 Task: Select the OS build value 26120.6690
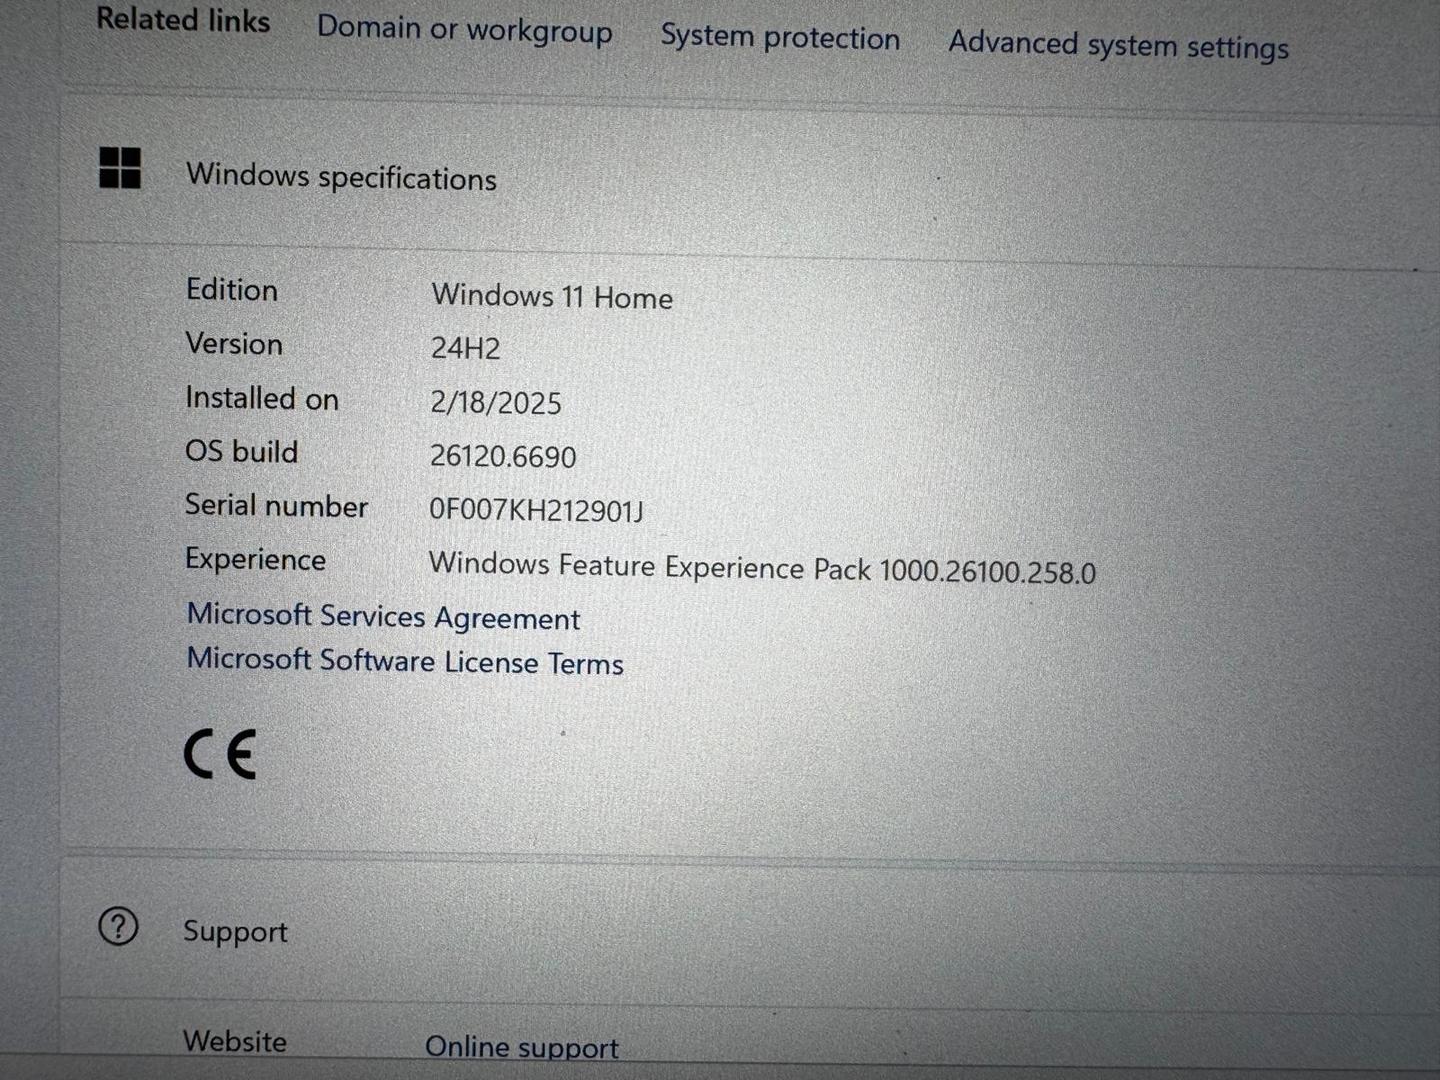503,456
